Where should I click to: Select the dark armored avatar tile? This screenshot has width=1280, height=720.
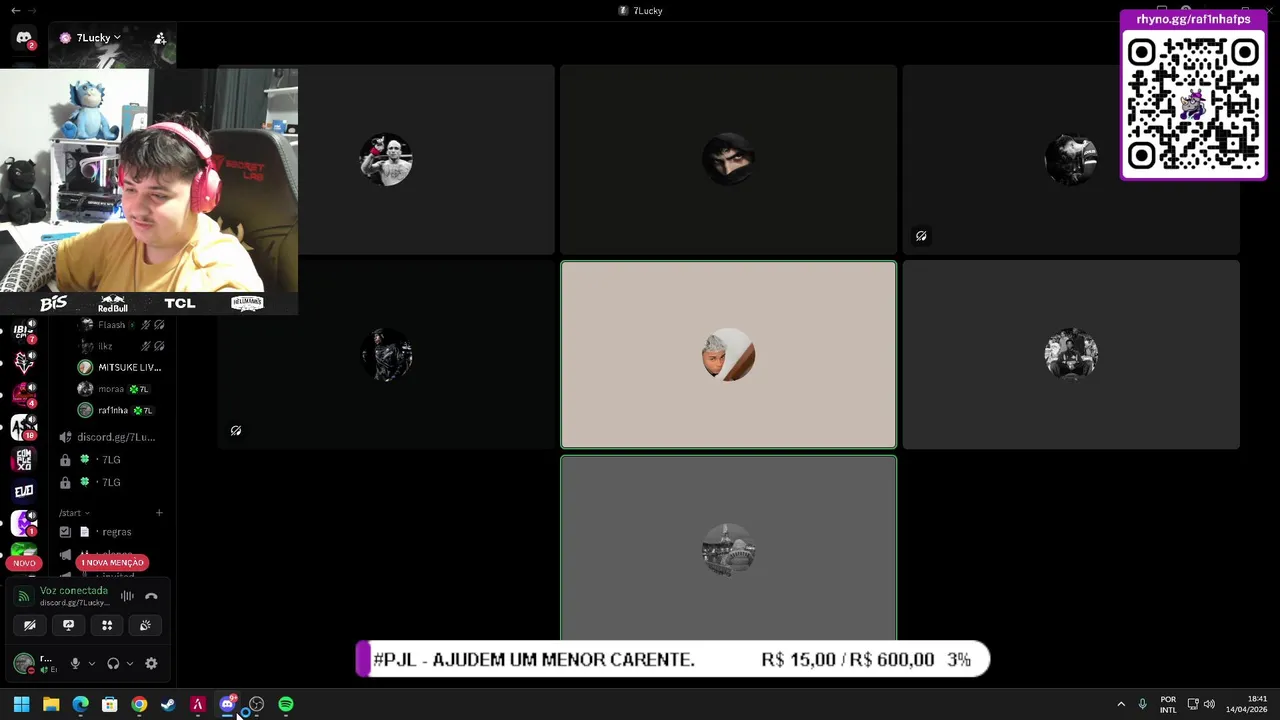(x=386, y=355)
